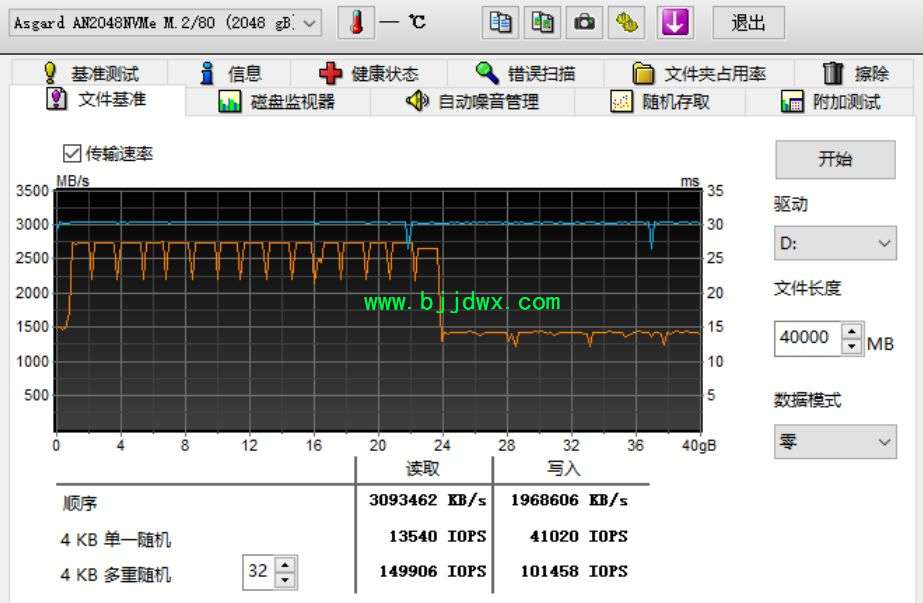Viewport: 923px width, 603px height.
Task: Click the purple down-arrow minimize-to-tray icon
Action: (x=675, y=23)
